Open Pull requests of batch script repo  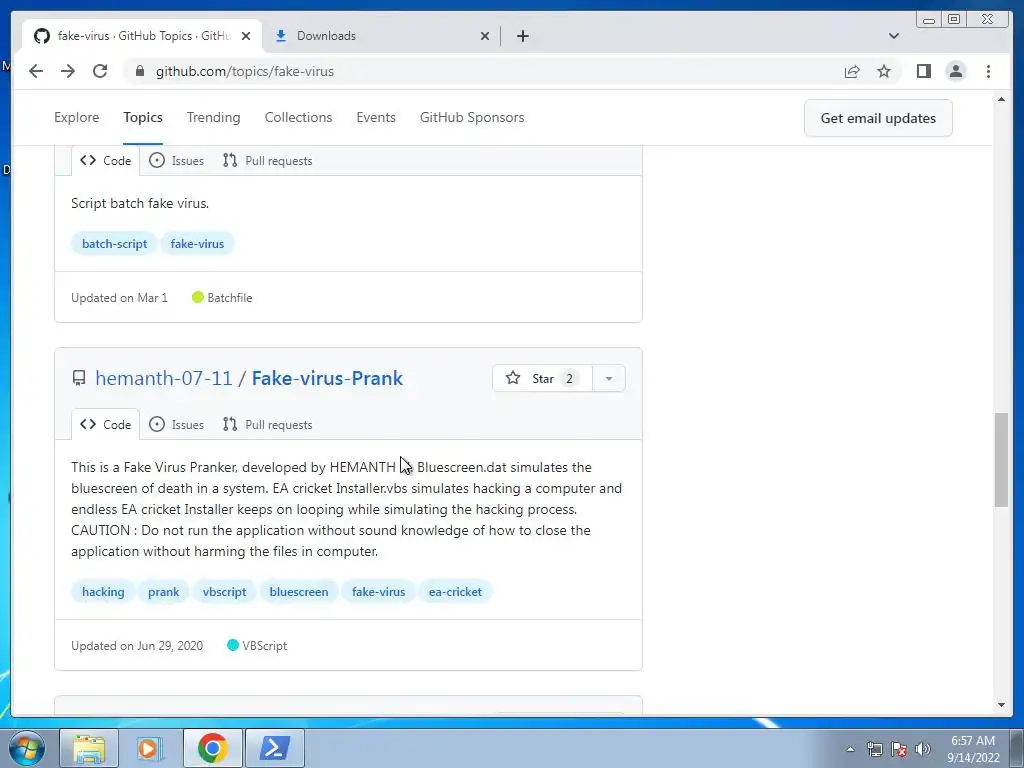(267, 161)
